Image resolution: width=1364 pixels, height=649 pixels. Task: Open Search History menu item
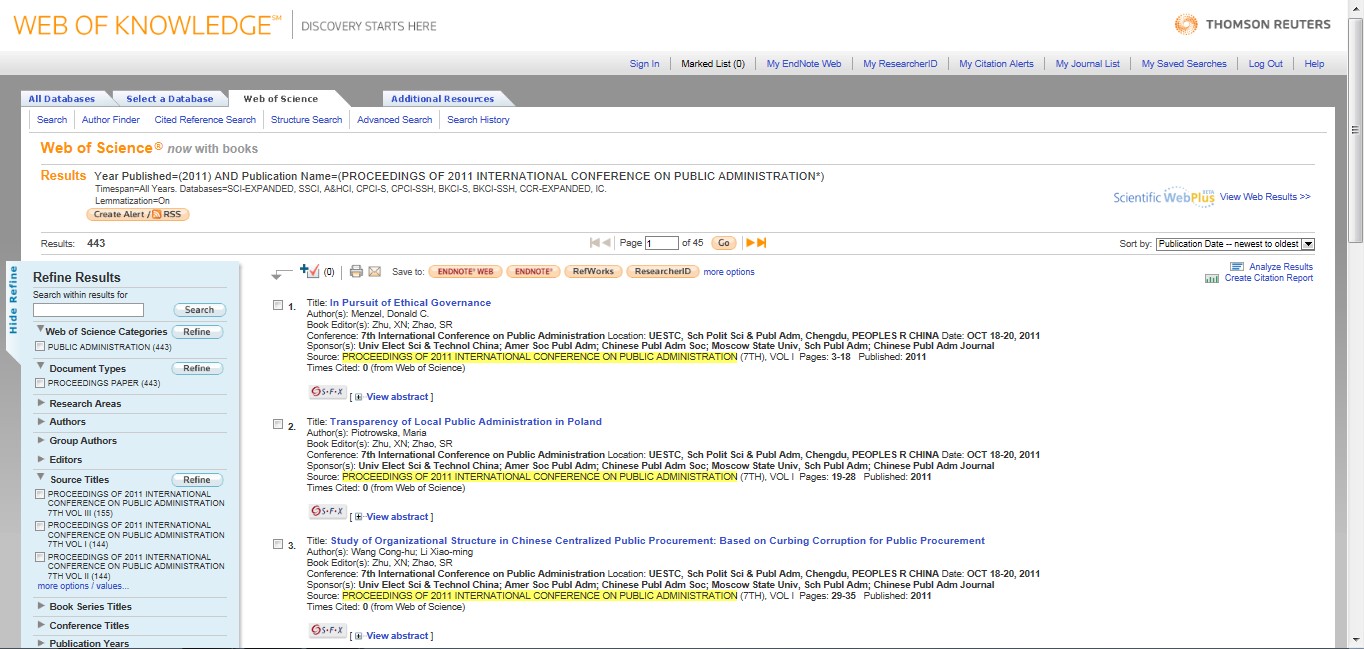(478, 120)
